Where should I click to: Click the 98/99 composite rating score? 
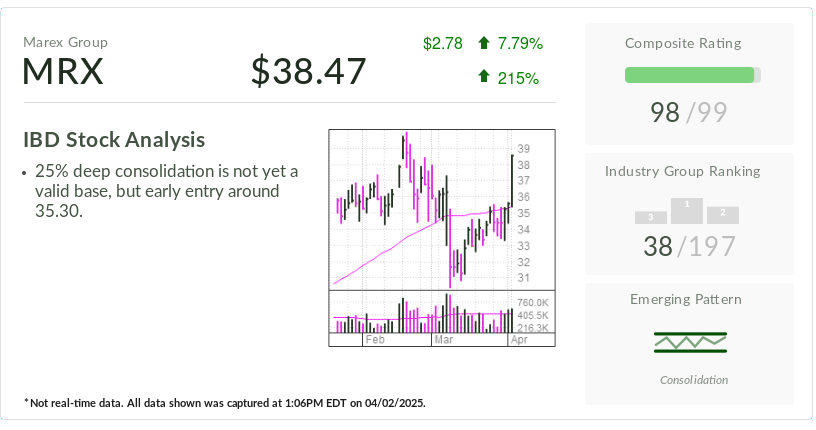tap(689, 112)
